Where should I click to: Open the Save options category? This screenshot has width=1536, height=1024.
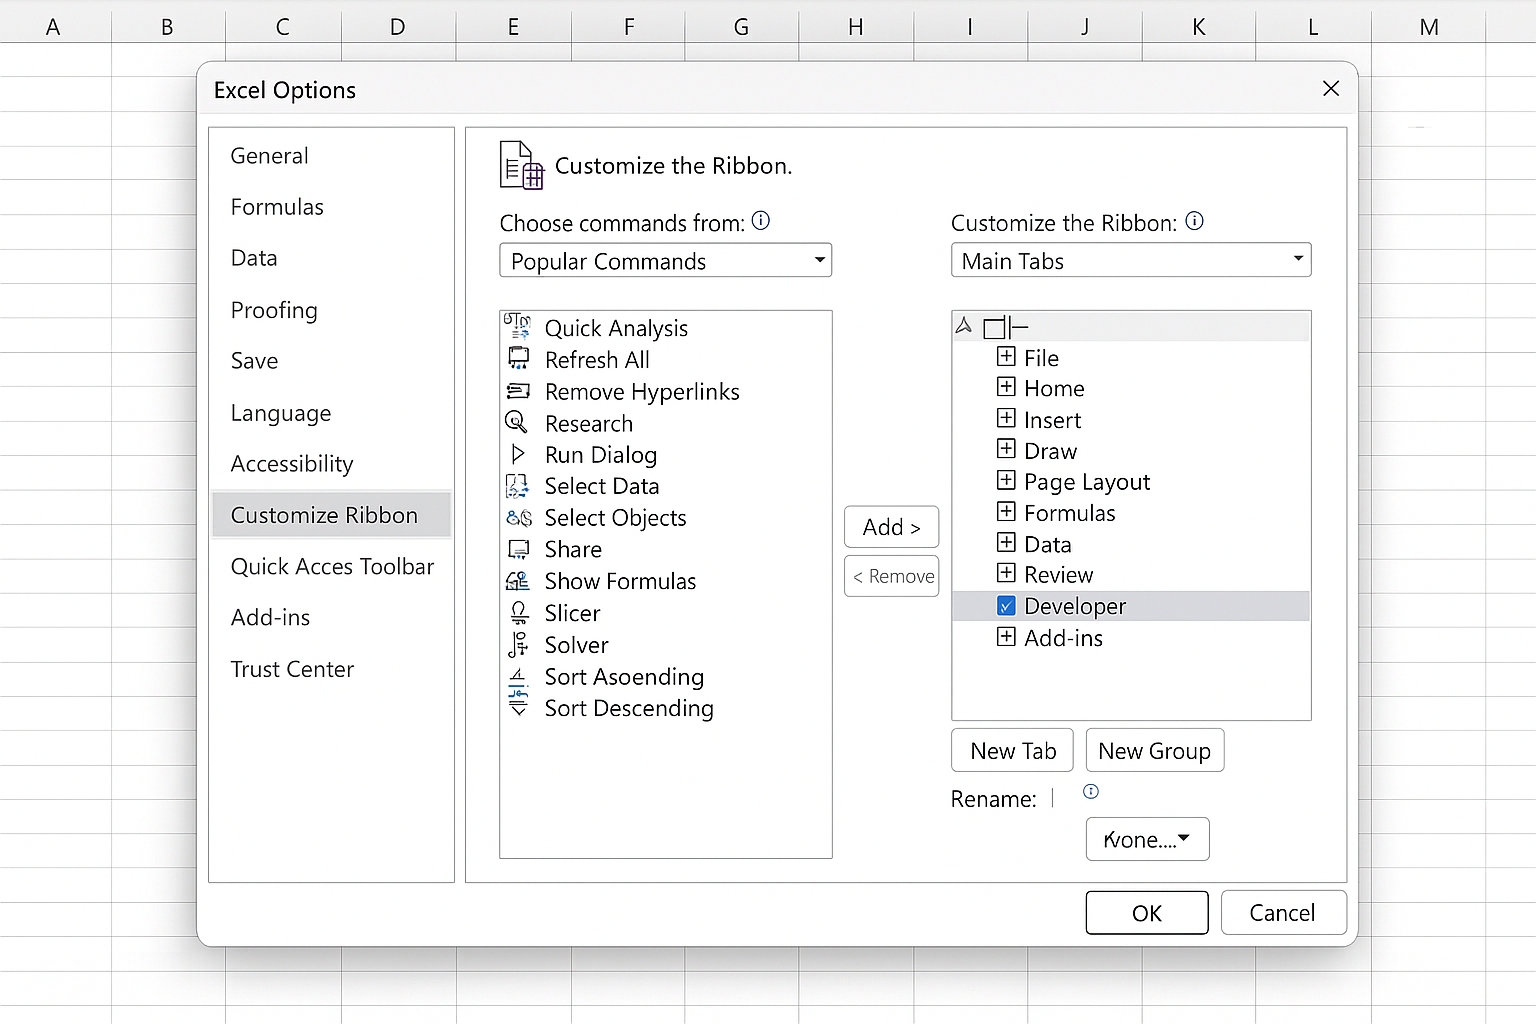(331, 361)
